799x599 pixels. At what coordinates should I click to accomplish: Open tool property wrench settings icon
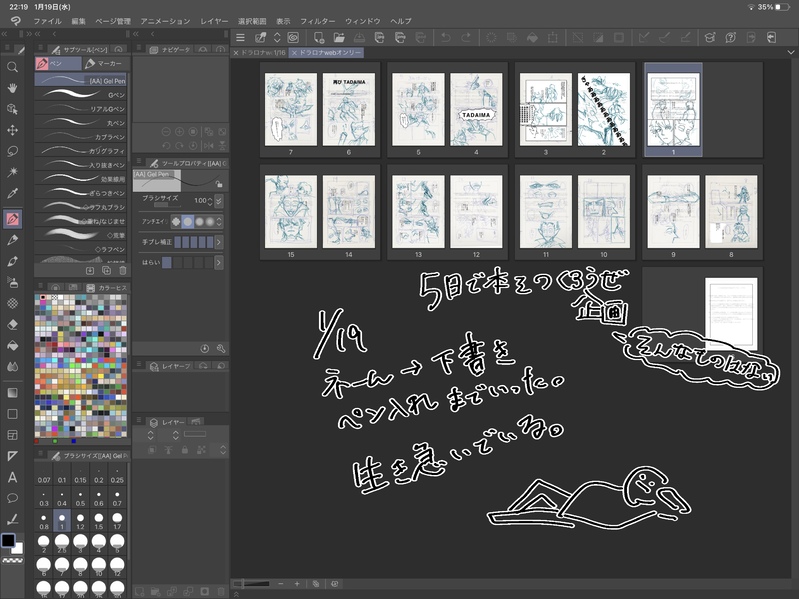221,349
